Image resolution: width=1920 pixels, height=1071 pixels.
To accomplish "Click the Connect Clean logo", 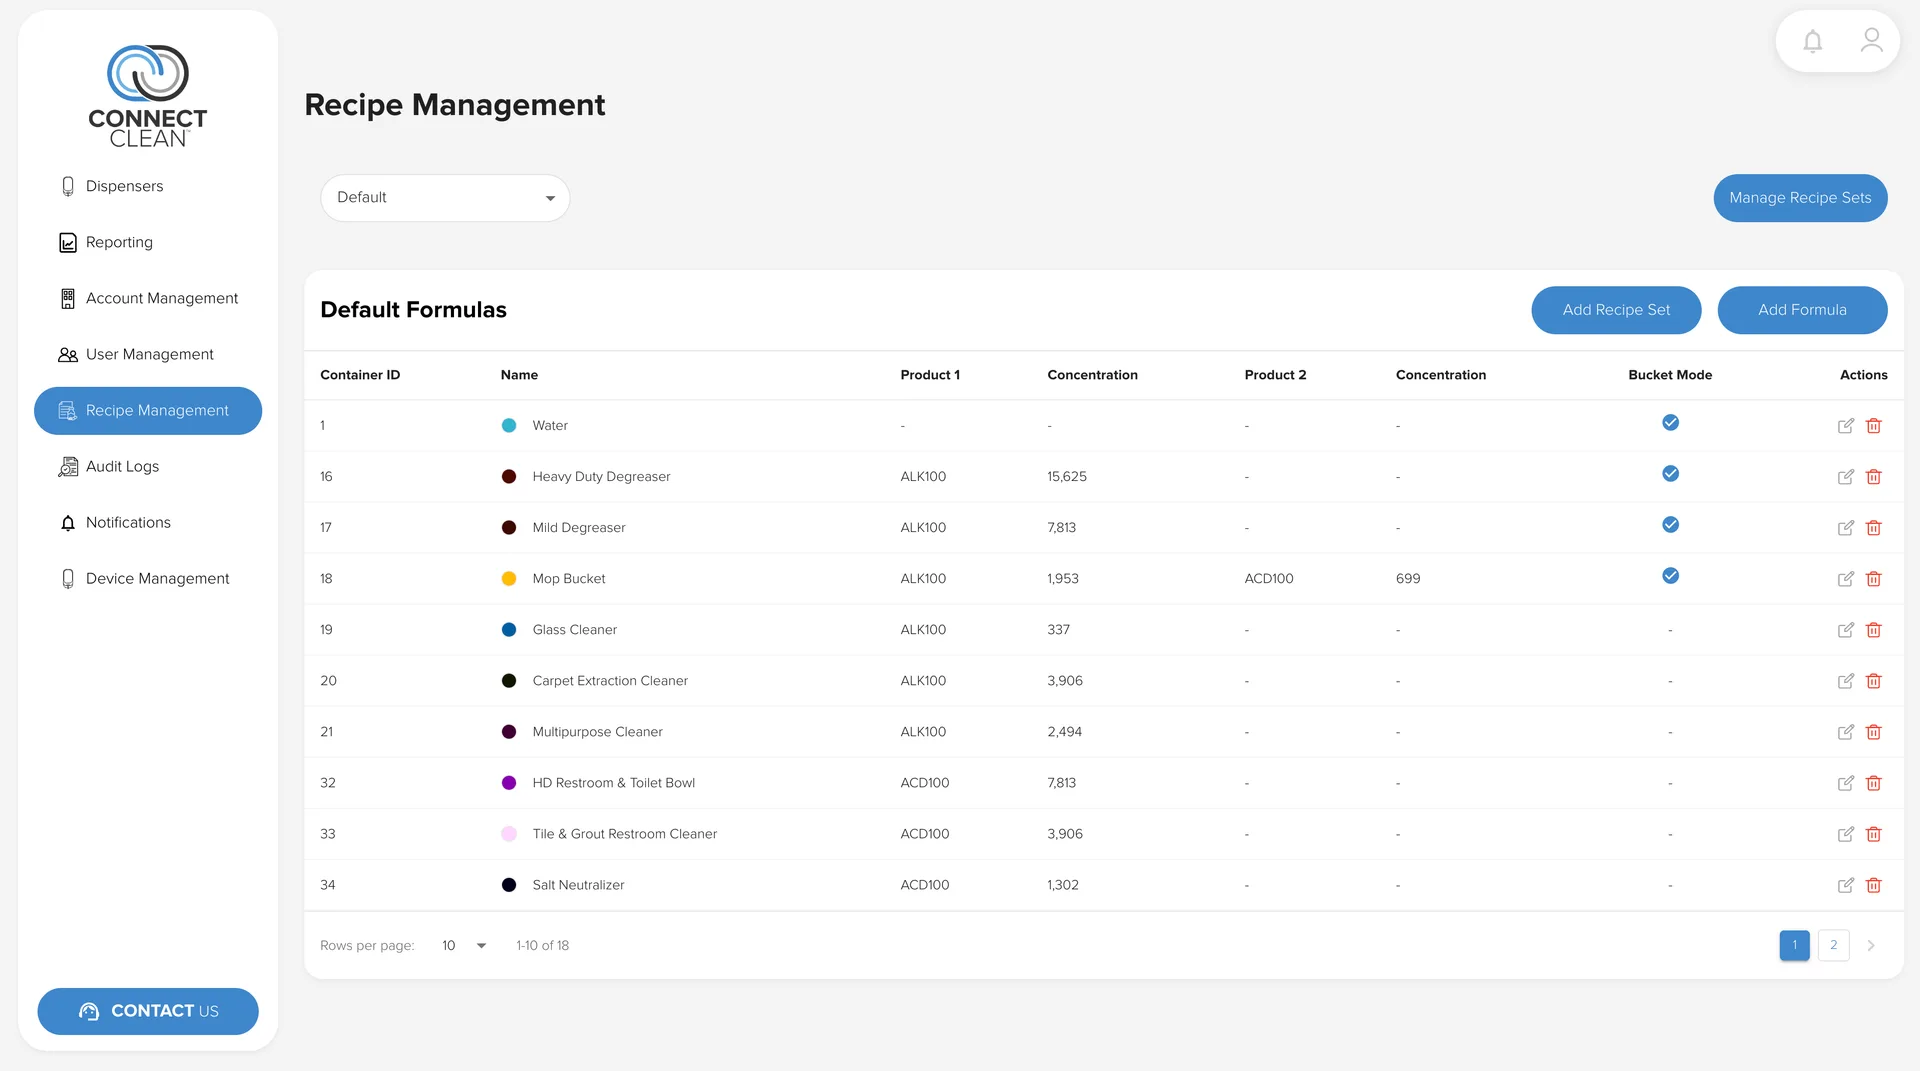I will (x=148, y=96).
